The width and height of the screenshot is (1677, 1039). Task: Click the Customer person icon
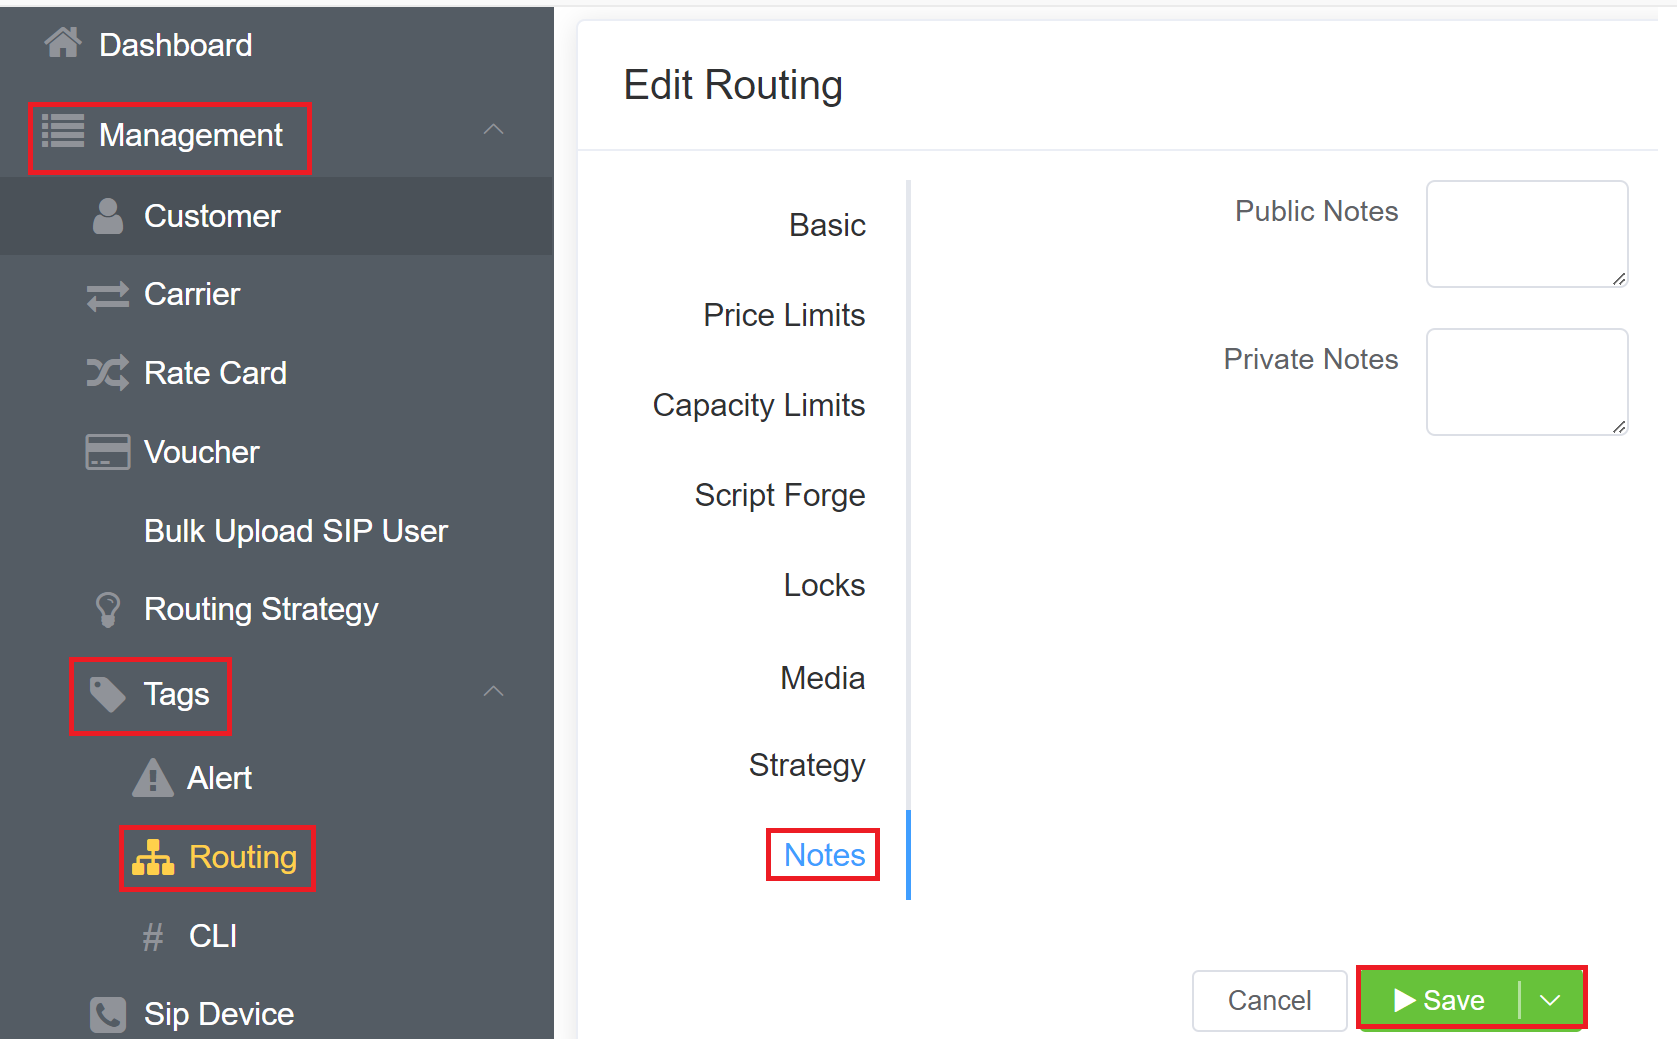click(x=108, y=216)
